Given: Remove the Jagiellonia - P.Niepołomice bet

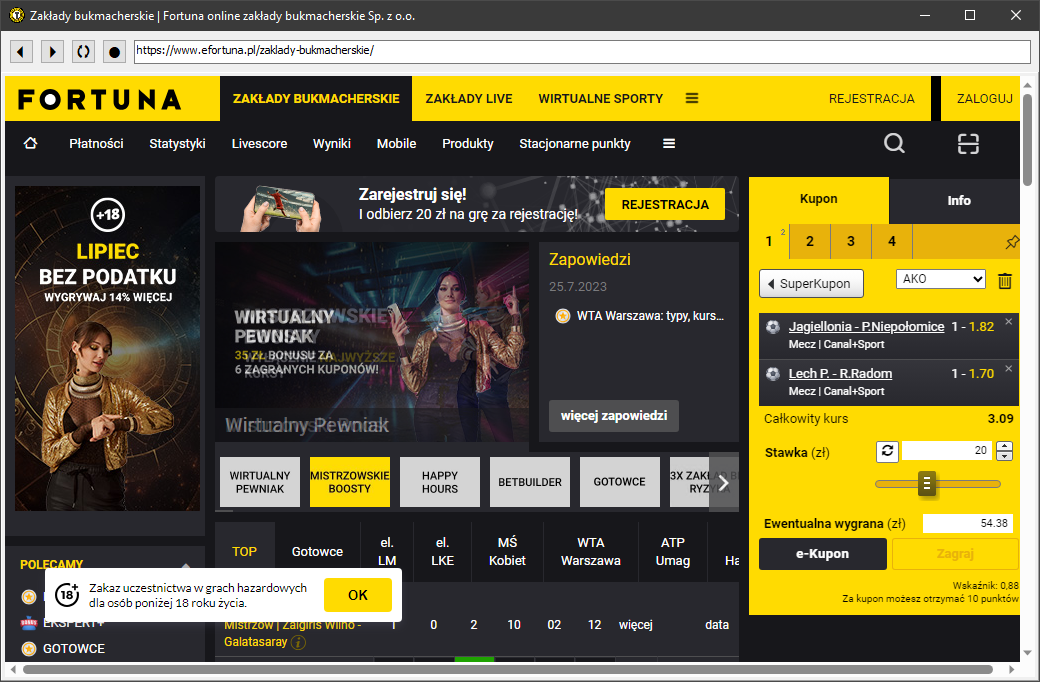Looking at the screenshot, I should [1008, 321].
